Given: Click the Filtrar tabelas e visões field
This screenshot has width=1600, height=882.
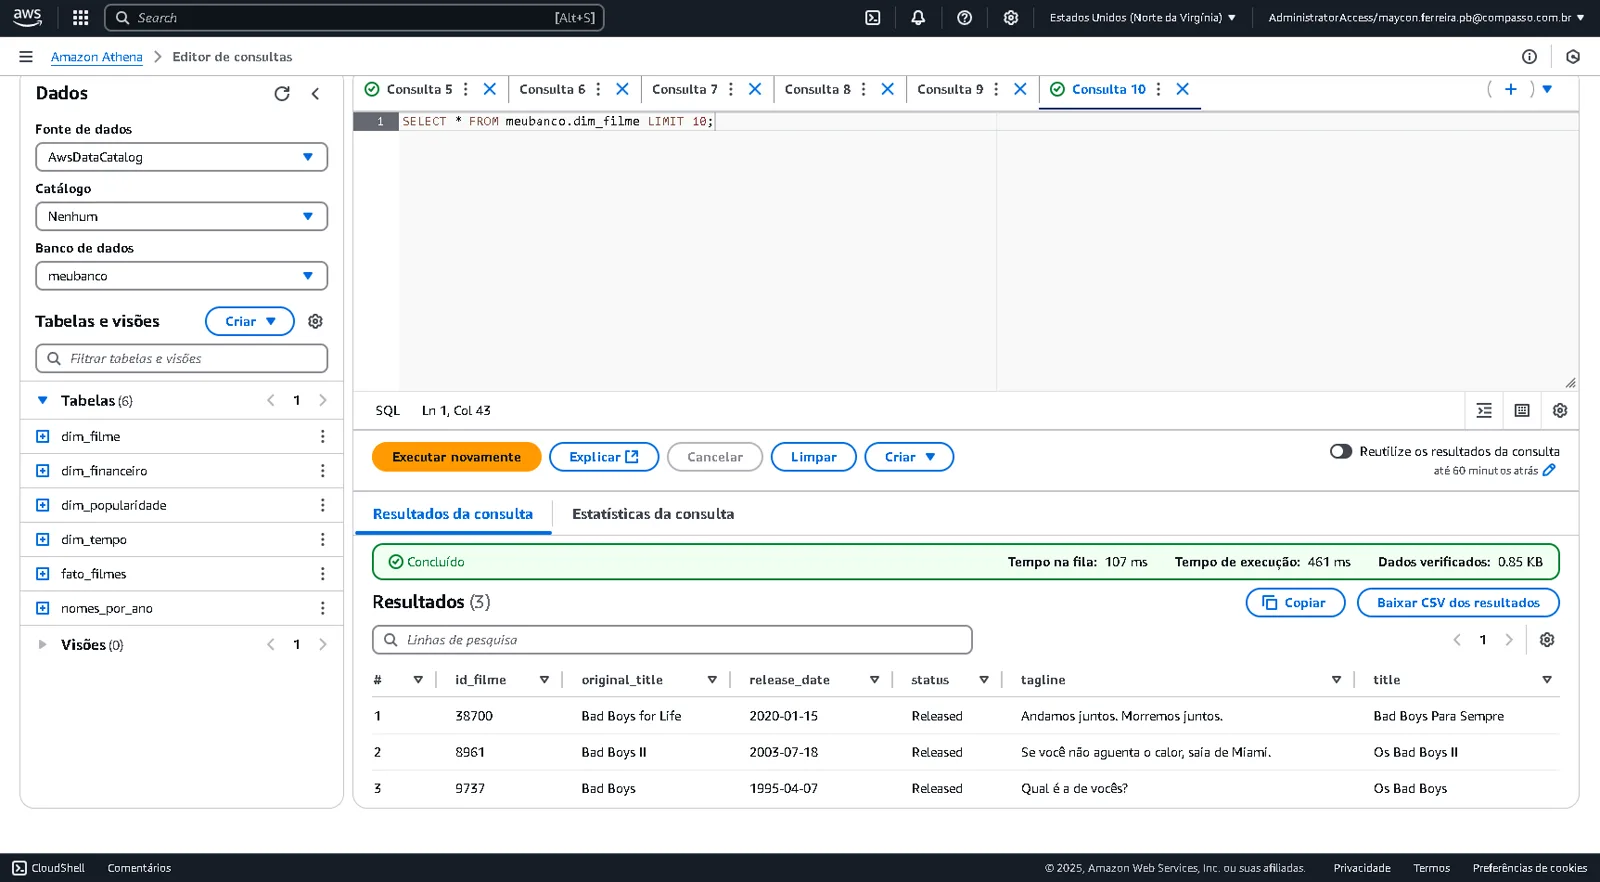Looking at the screenshot, I should [181, 358].
